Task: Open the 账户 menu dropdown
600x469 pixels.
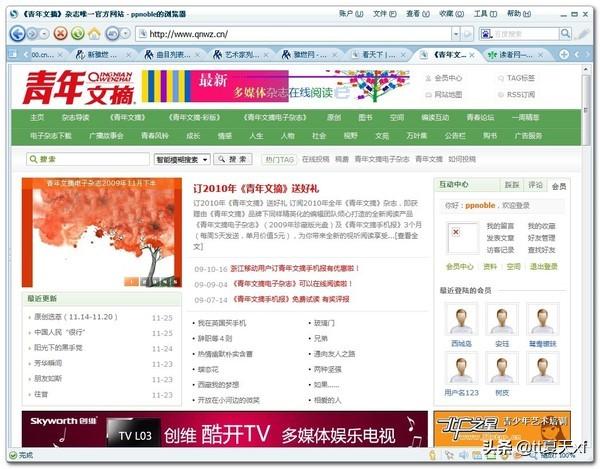Action: click(x=350, y=14)
